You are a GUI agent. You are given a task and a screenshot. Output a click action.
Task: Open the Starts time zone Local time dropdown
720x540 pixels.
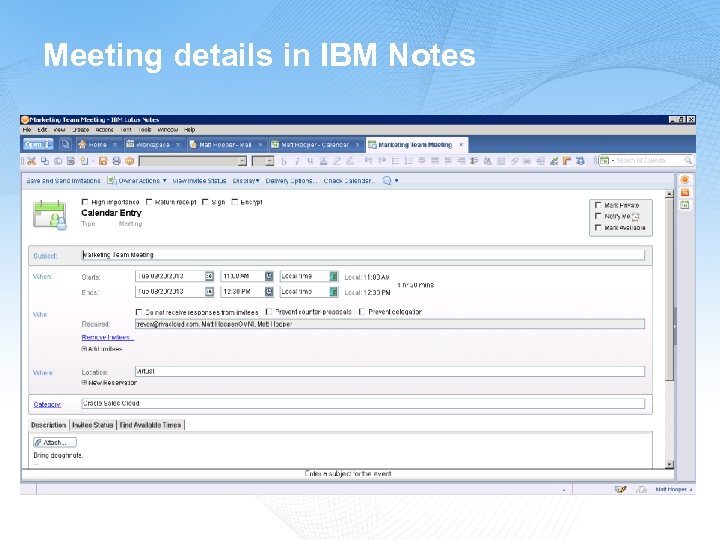click(334, 276)
